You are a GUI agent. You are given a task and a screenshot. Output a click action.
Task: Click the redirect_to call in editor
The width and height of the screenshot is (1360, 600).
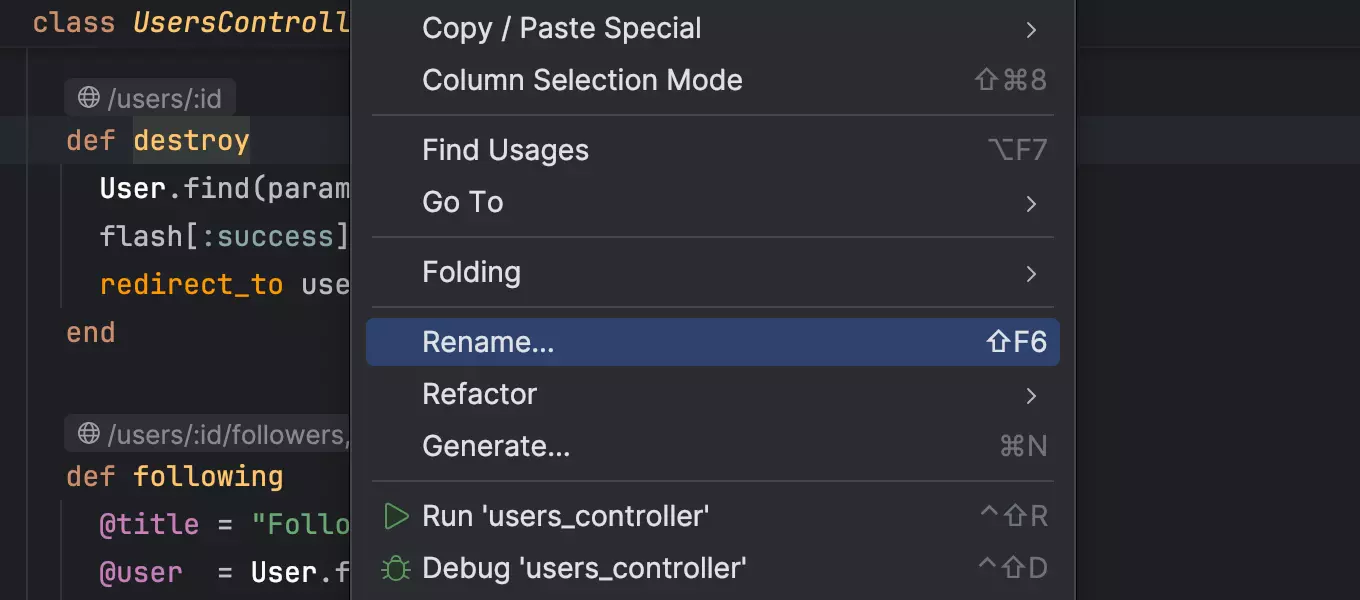pos(192,285)
